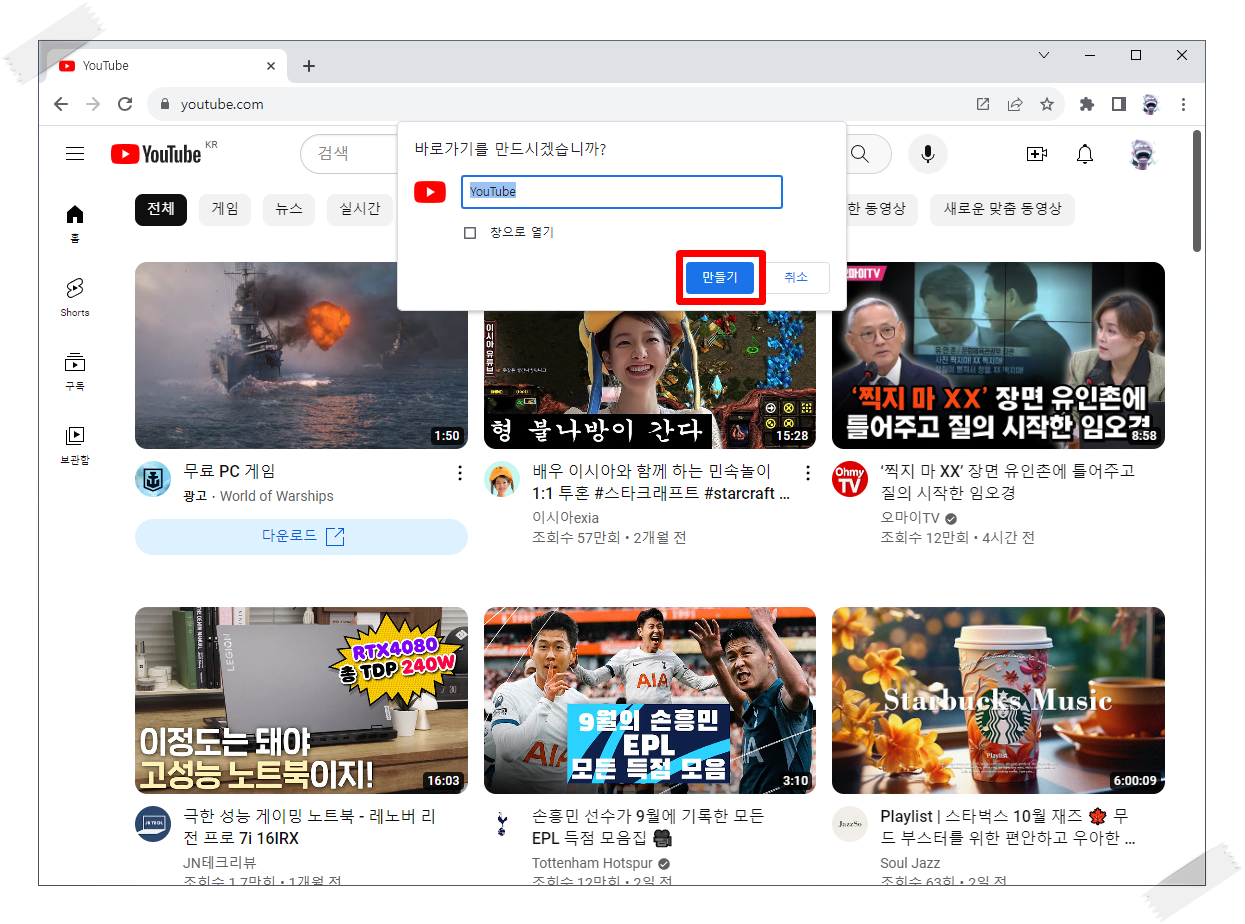Select the 게임 filter chip
Screen dimensions: 1245x924
tap(225, 210)
